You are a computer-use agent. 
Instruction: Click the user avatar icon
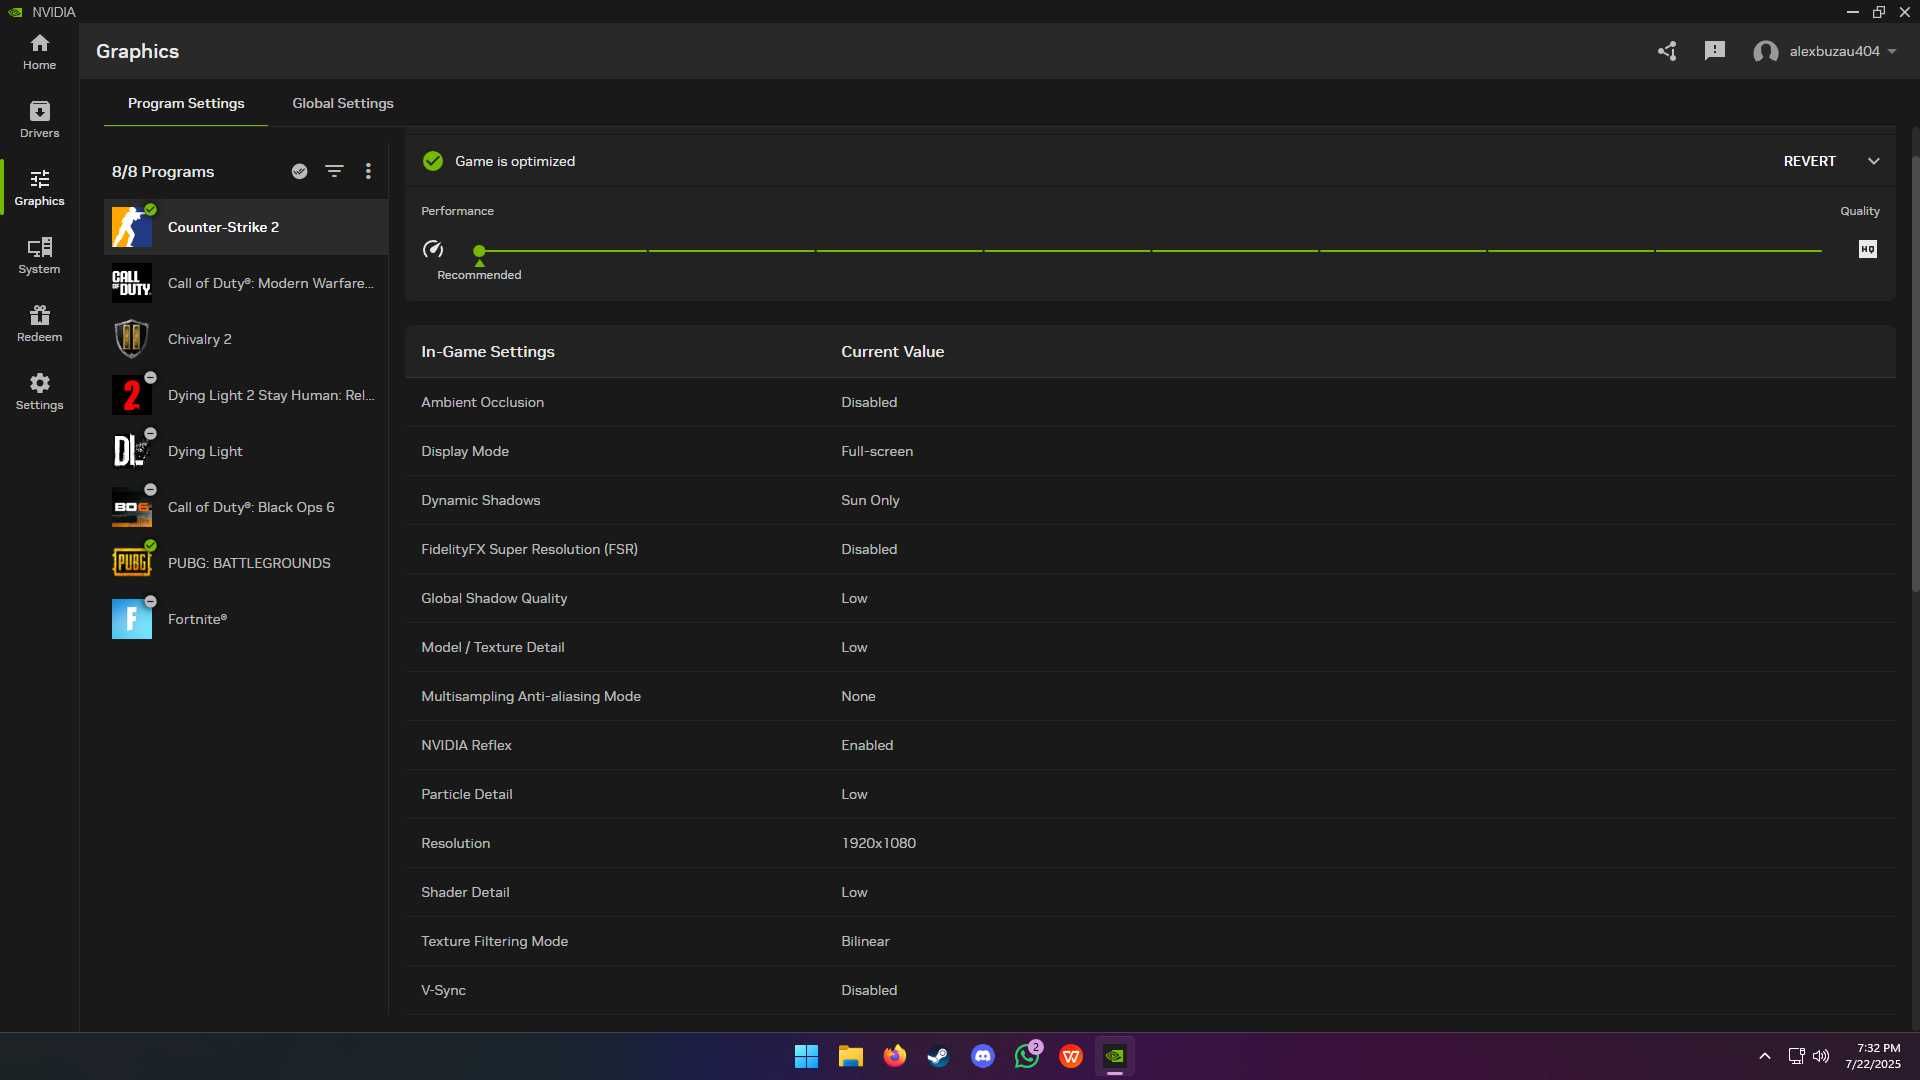click(1765, 51)
